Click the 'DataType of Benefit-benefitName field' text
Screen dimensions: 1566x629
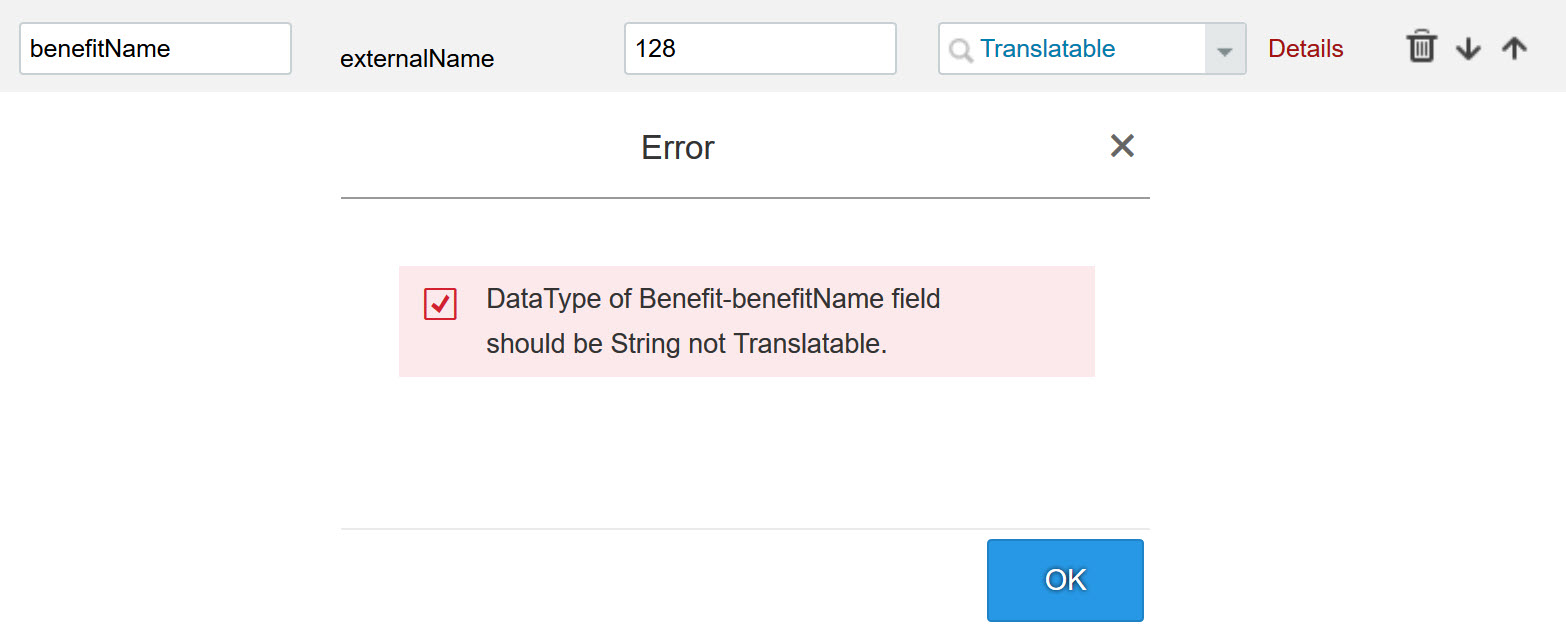713,298
